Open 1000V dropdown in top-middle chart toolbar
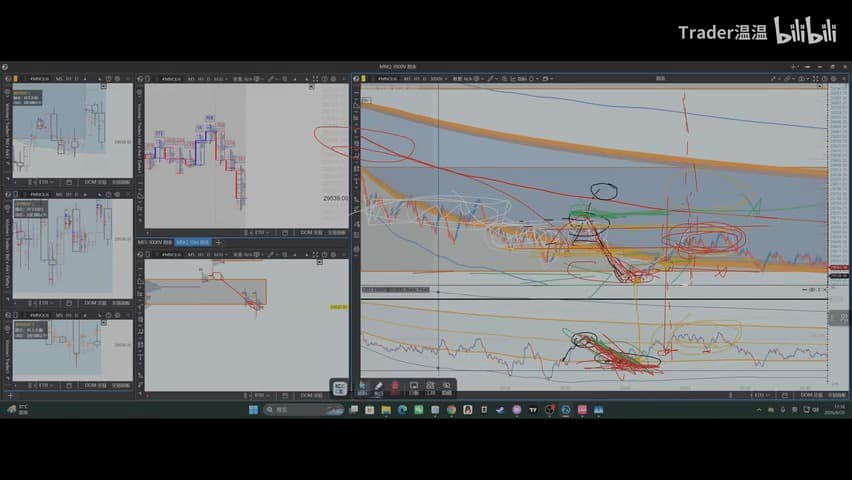The height and width of the screenshot is (480, 852). coord(219,79)
